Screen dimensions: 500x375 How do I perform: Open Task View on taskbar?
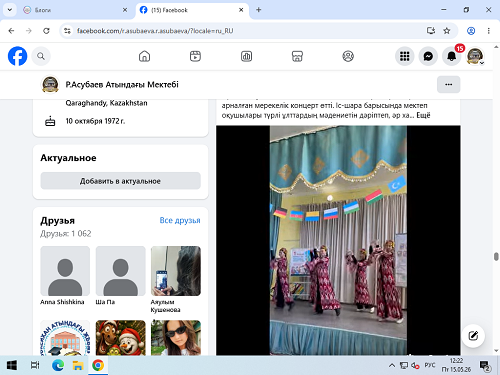click(35, 365)
